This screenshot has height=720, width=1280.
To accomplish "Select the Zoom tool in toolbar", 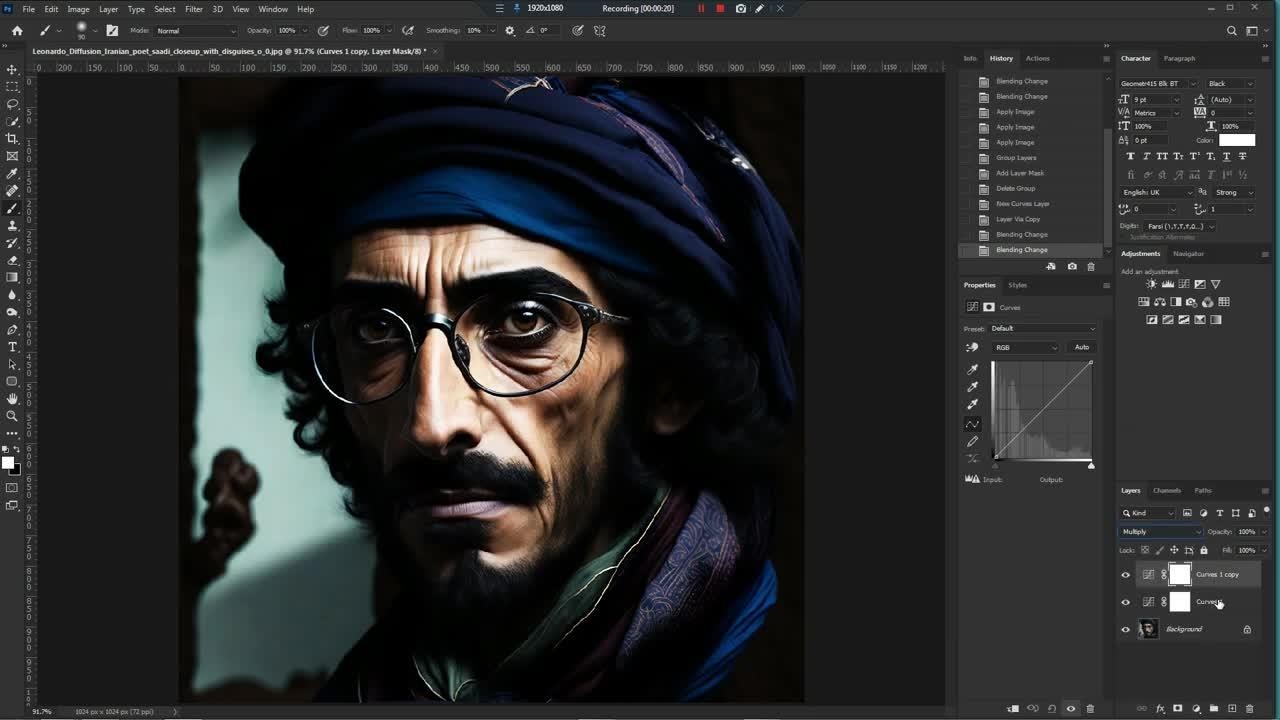I will point(12,416).
